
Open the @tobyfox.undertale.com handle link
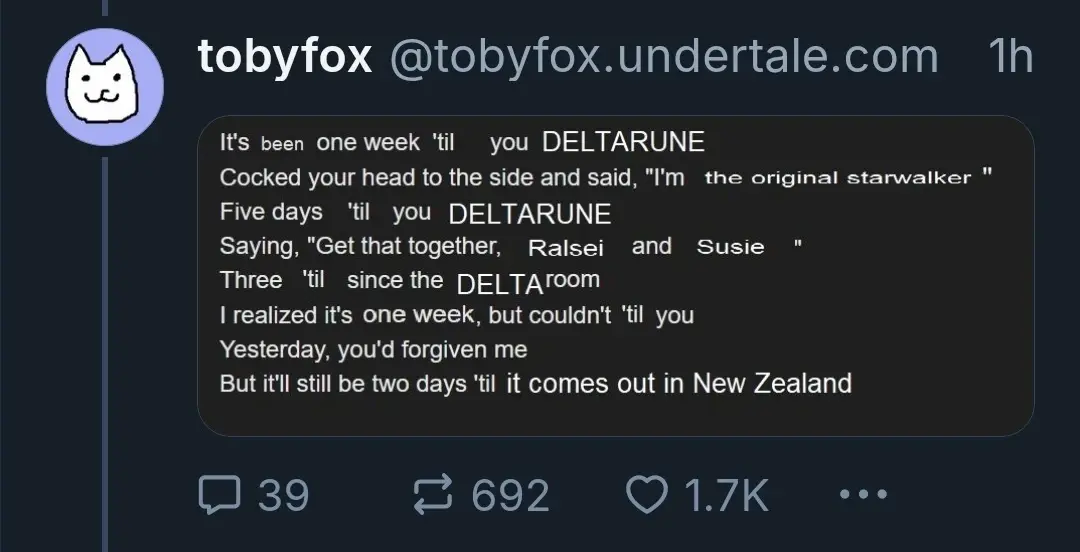coord(664,56)
